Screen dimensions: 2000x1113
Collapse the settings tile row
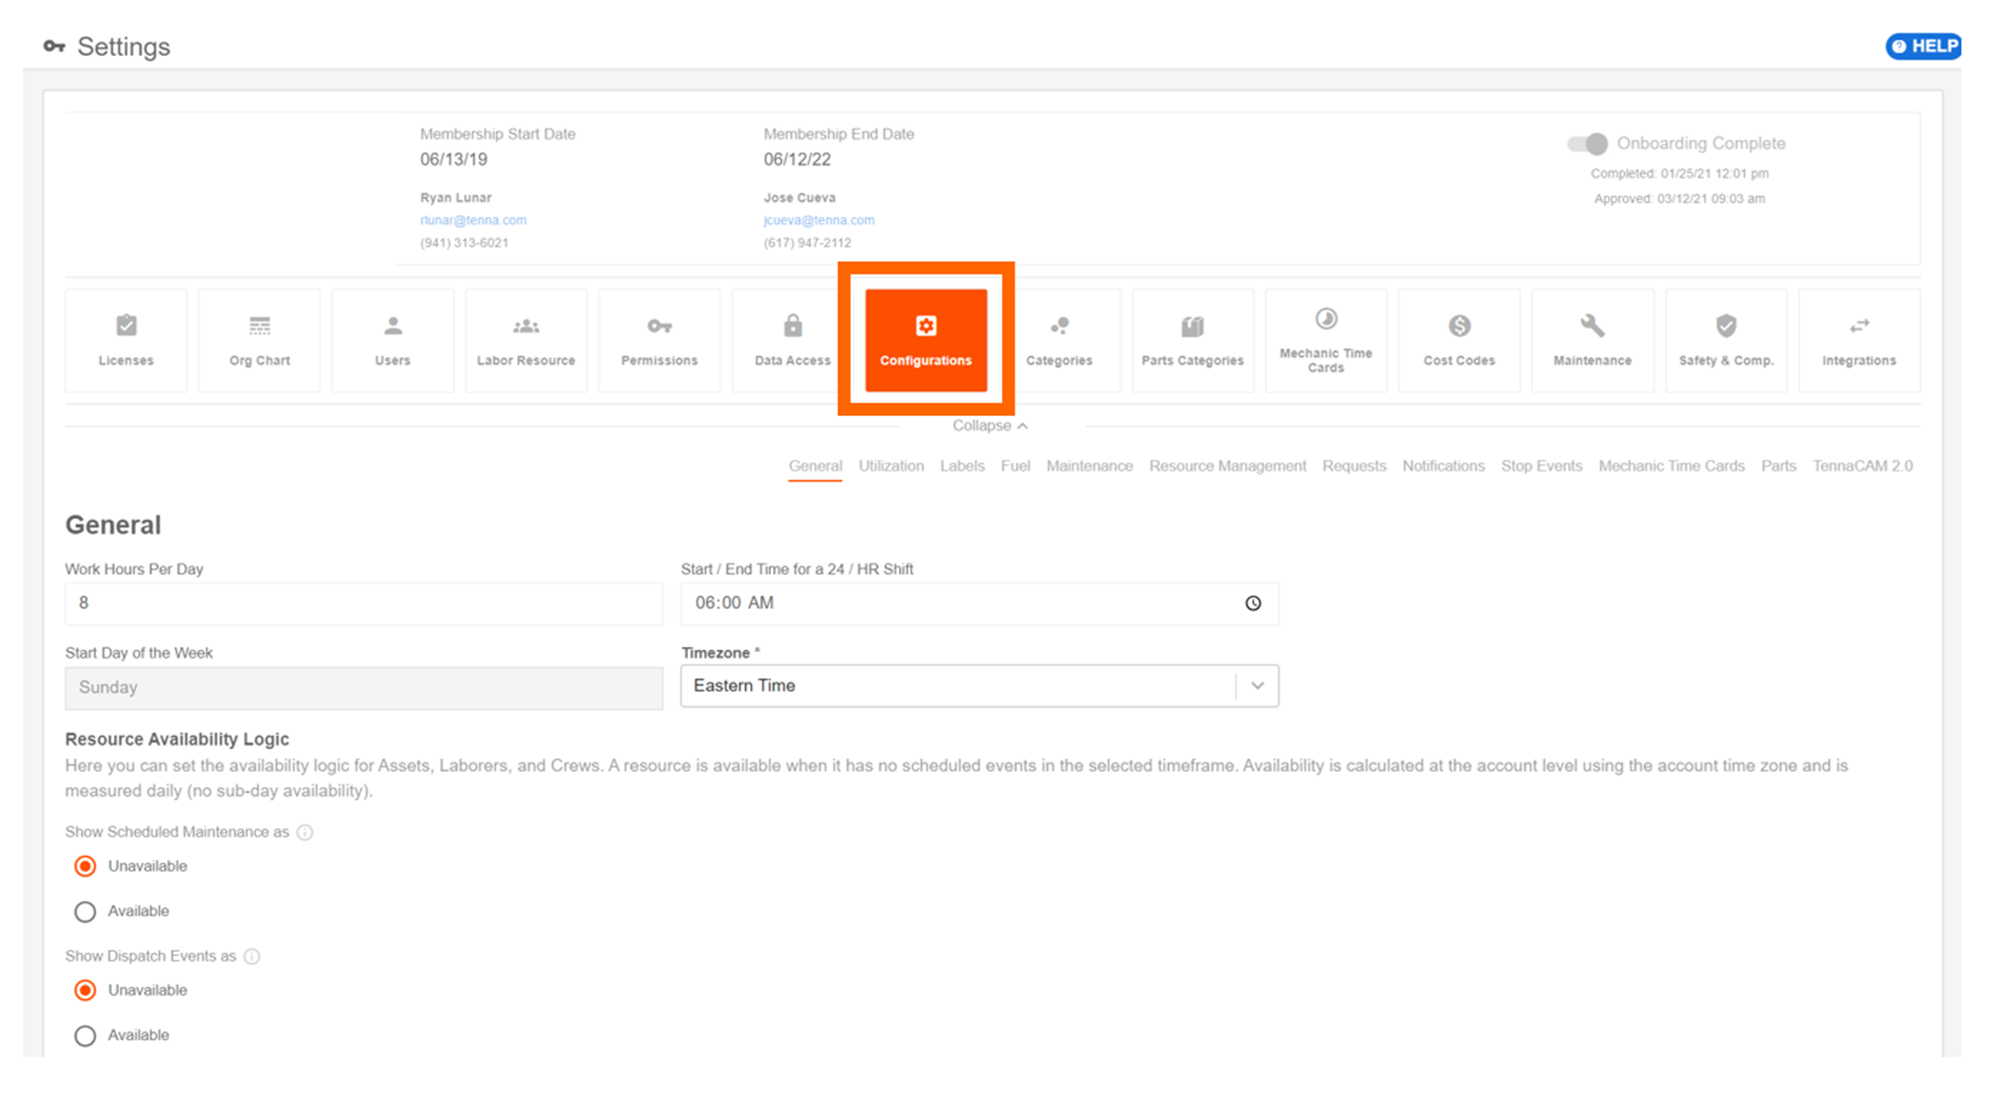[x=989, y=426]
